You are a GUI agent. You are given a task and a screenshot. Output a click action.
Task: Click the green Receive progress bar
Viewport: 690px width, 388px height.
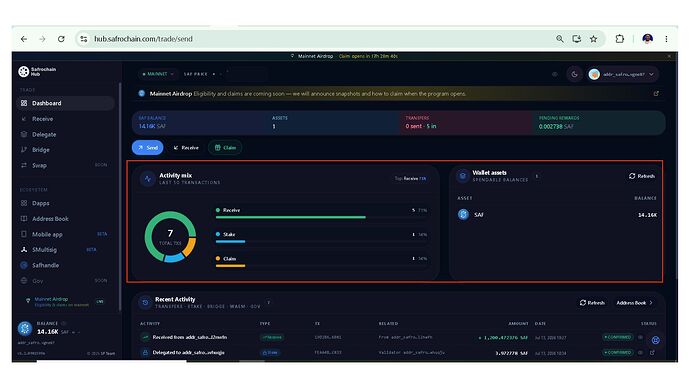(290, 217)
